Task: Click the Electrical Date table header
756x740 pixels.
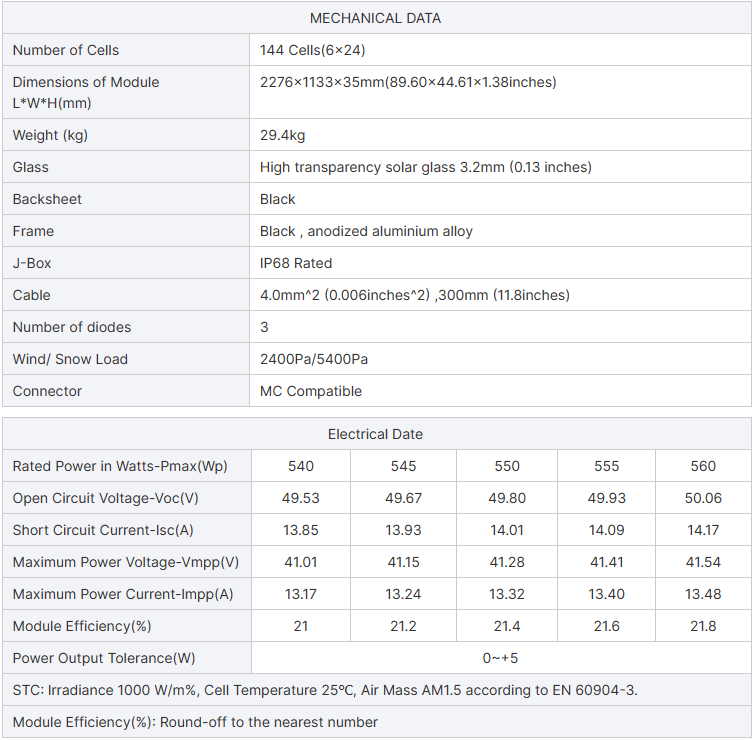Action: pos(375,434)
